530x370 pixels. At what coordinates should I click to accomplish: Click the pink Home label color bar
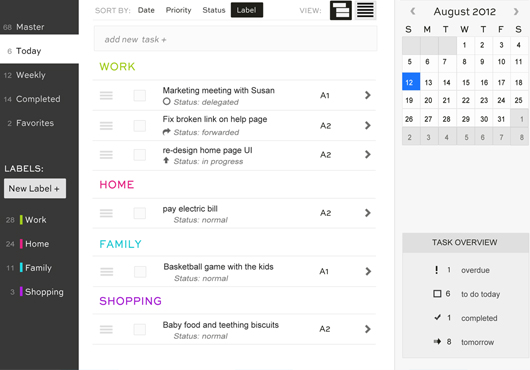pyautogui.click(x=21, y=244)
